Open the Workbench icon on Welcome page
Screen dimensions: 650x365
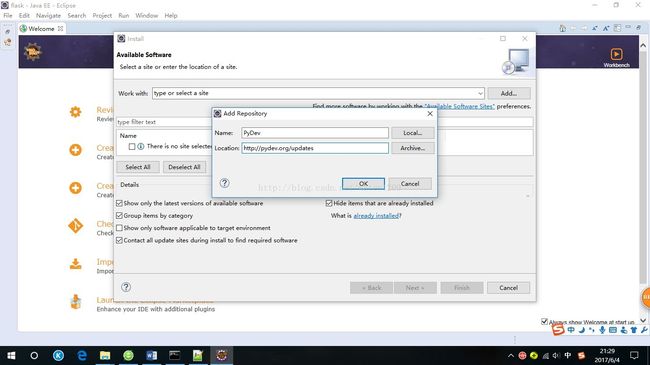tap(616, 57)
